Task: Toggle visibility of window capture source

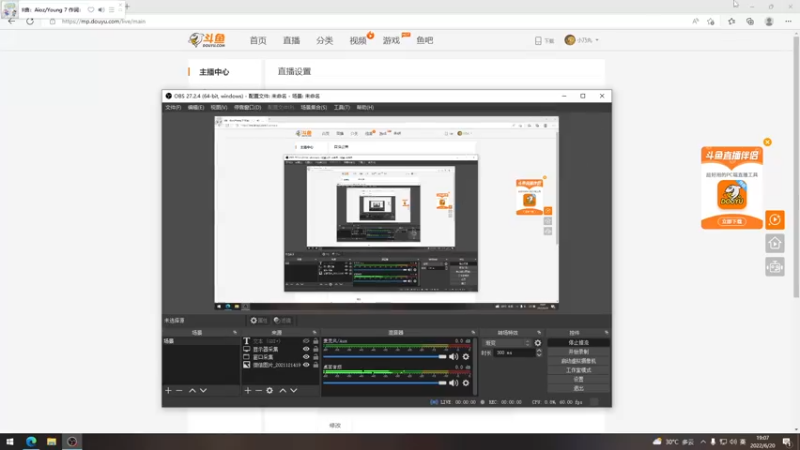Action: (x=306, y=357)
